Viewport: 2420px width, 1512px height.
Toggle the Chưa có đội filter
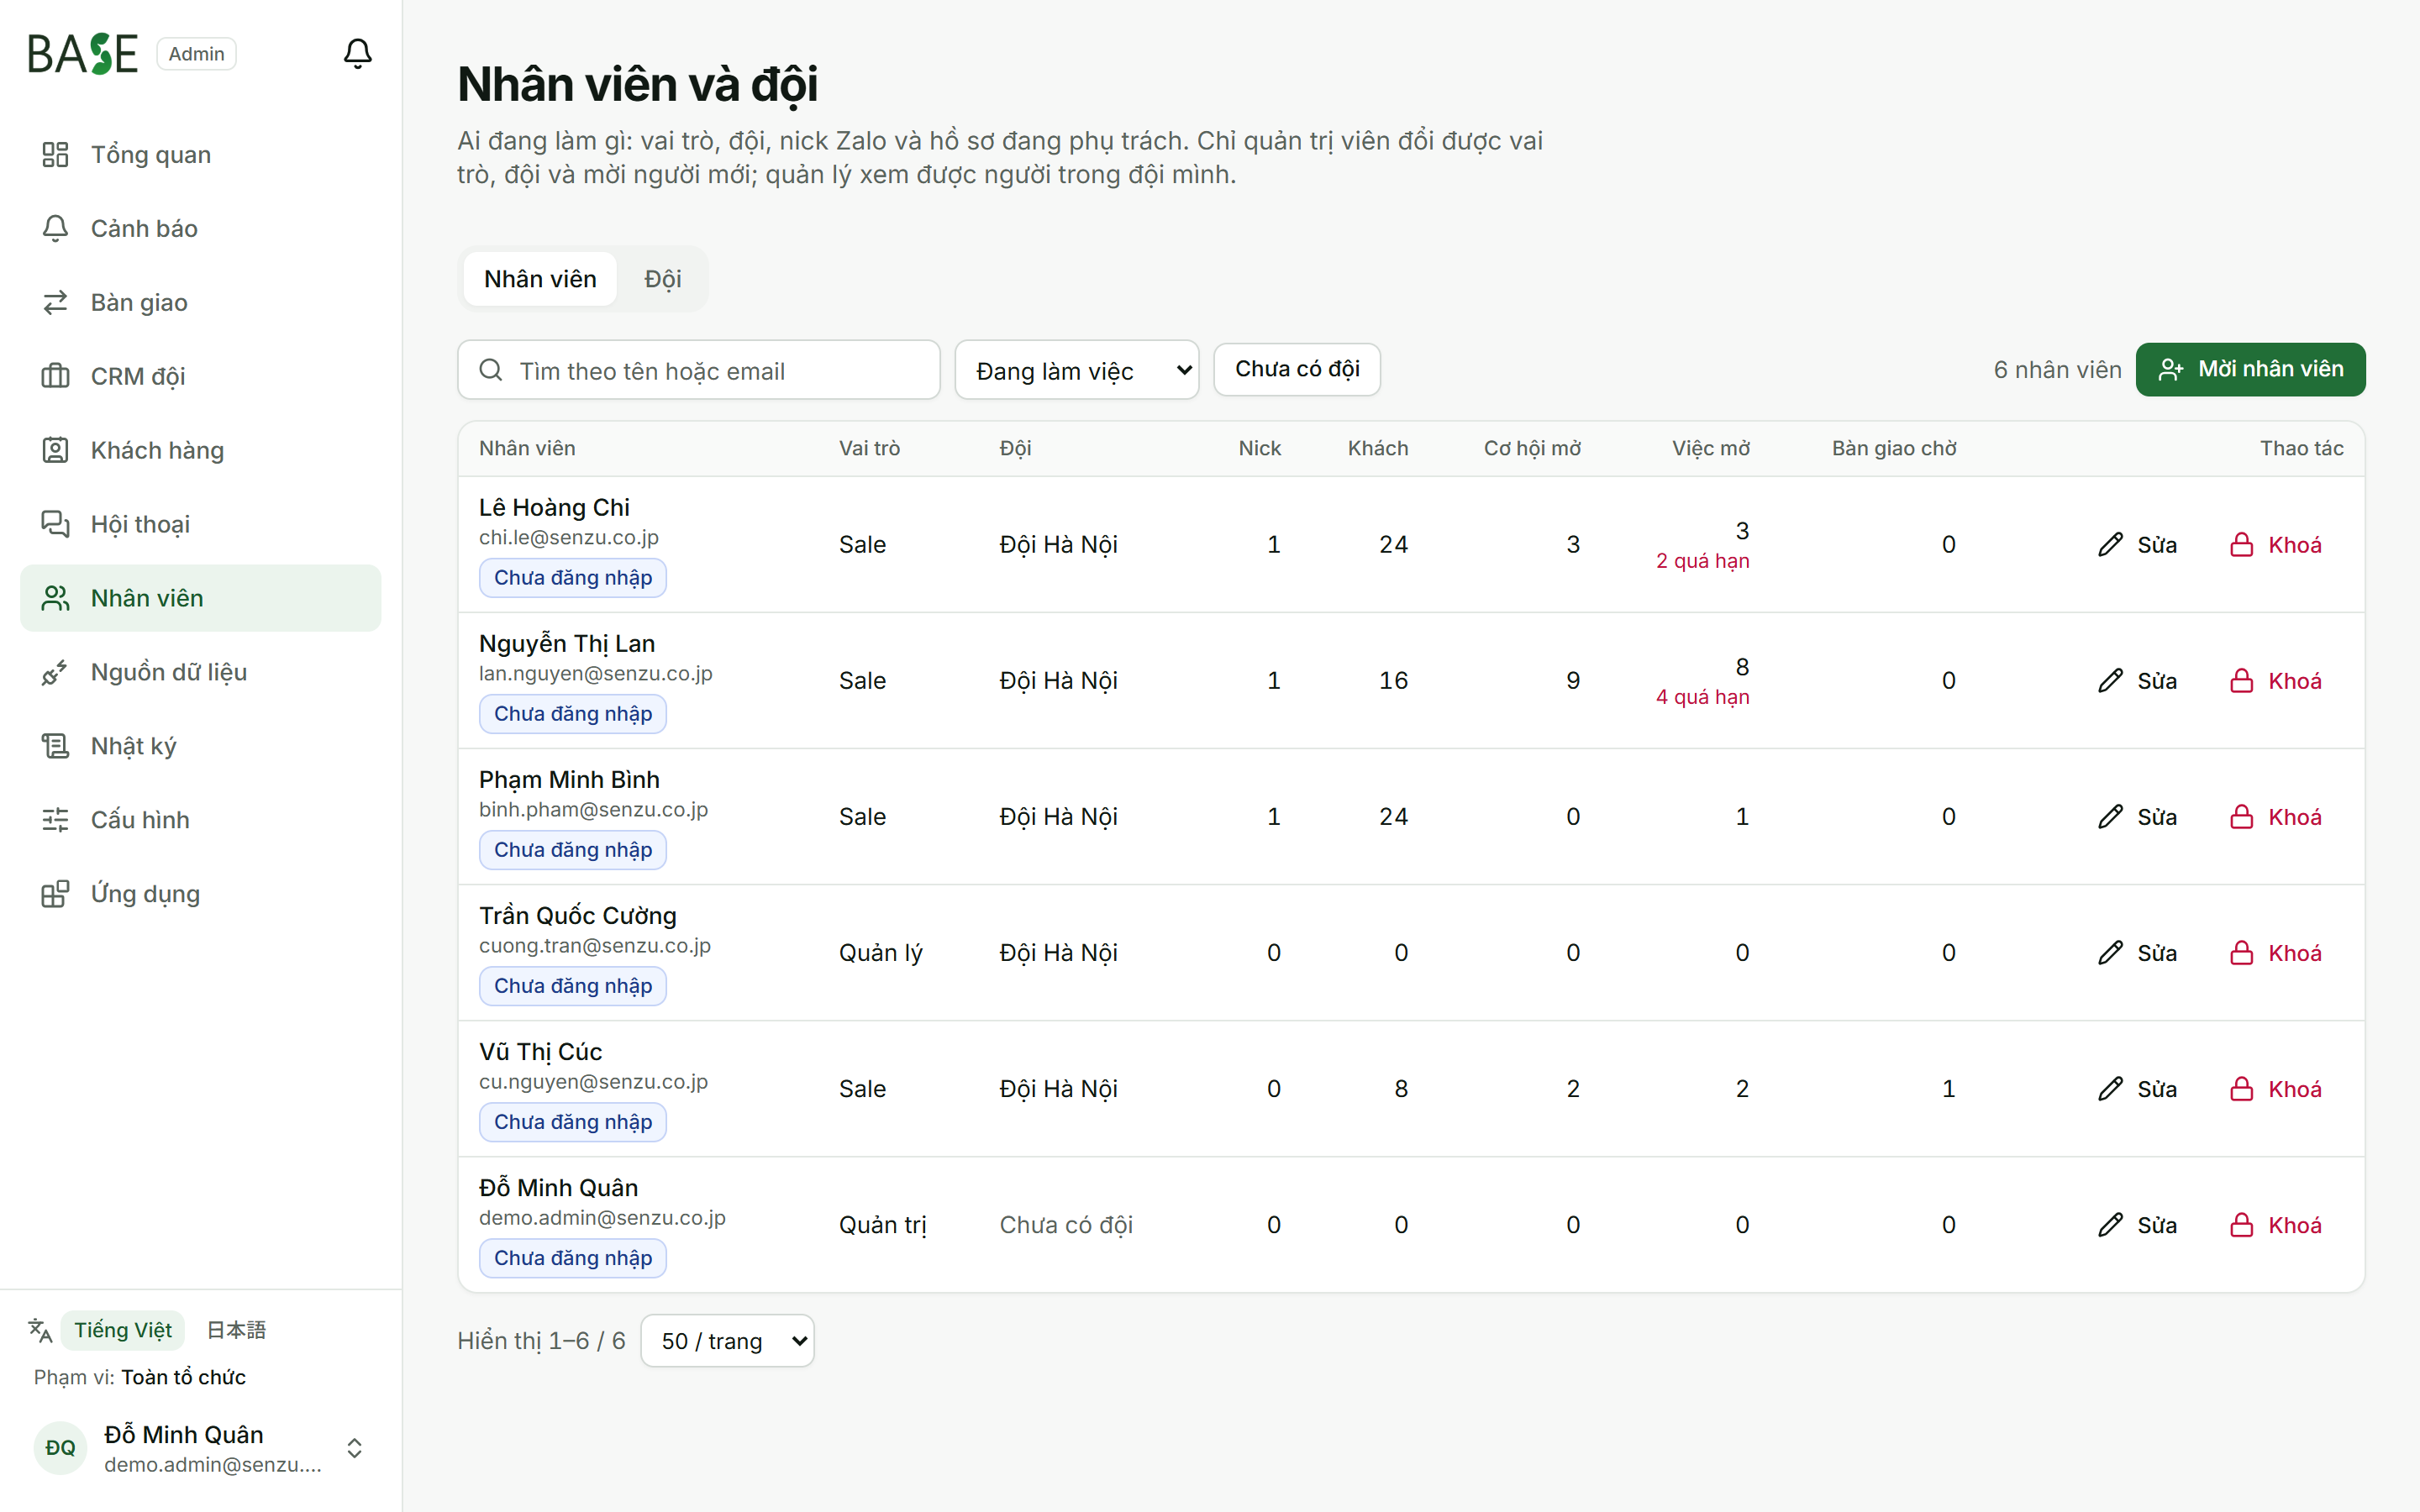click(x=1297, y=369)
